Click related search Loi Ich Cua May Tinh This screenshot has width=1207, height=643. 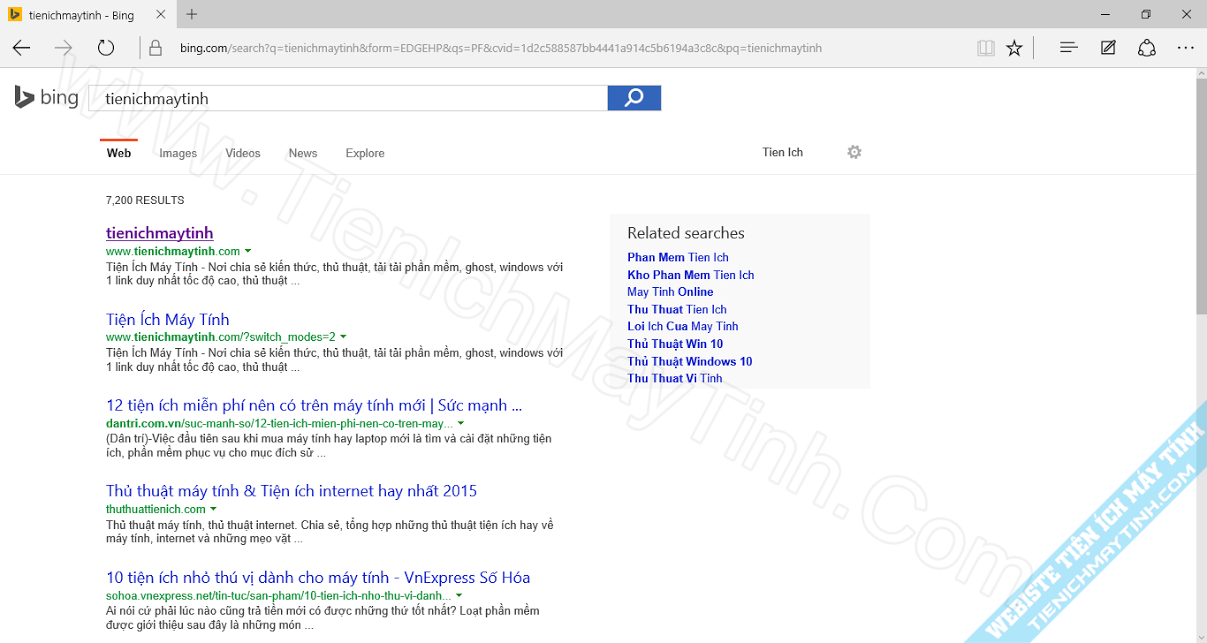683,326
